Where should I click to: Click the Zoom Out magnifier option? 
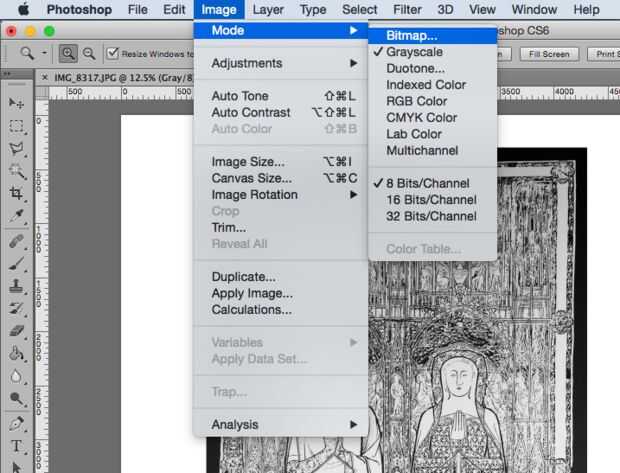coord(89,53)
